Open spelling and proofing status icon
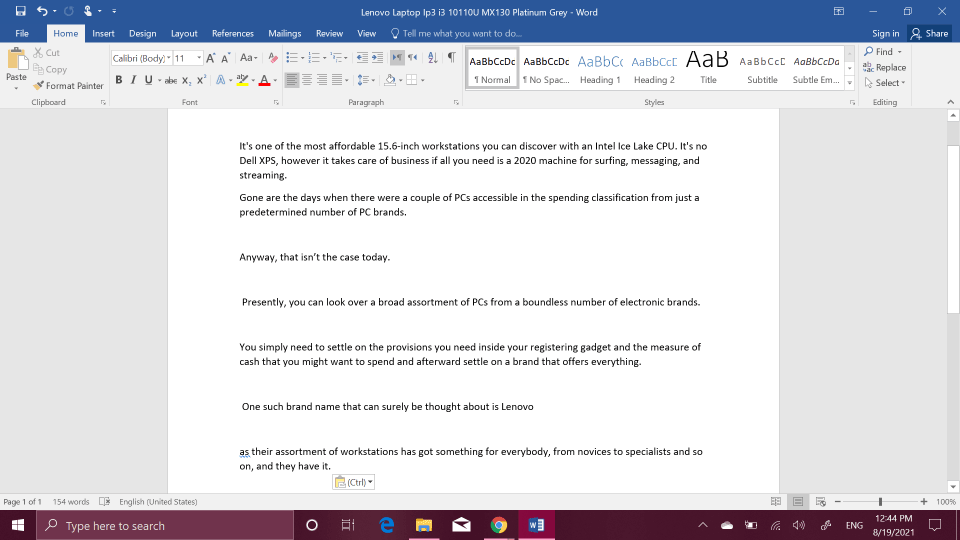This screenshot has height=540, width=960. [105, 501]
